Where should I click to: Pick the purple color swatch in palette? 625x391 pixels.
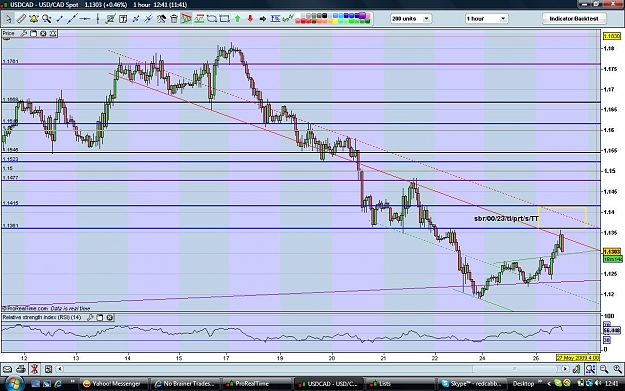click(x=362, y=16)
